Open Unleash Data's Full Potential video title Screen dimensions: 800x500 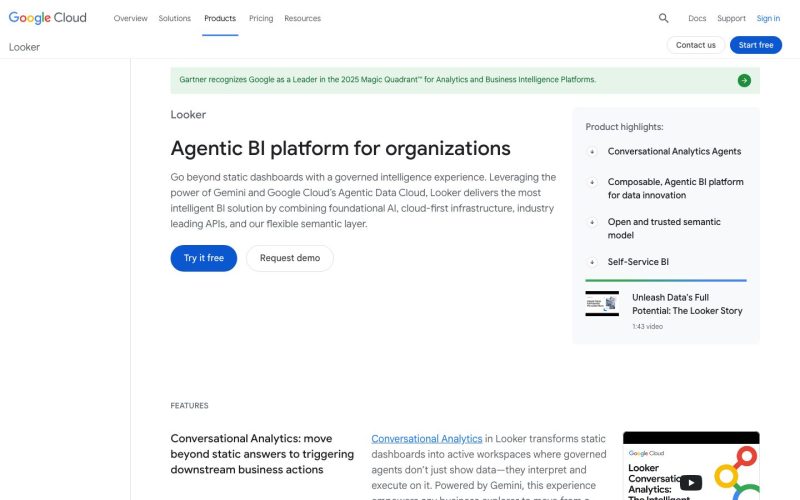687,304
